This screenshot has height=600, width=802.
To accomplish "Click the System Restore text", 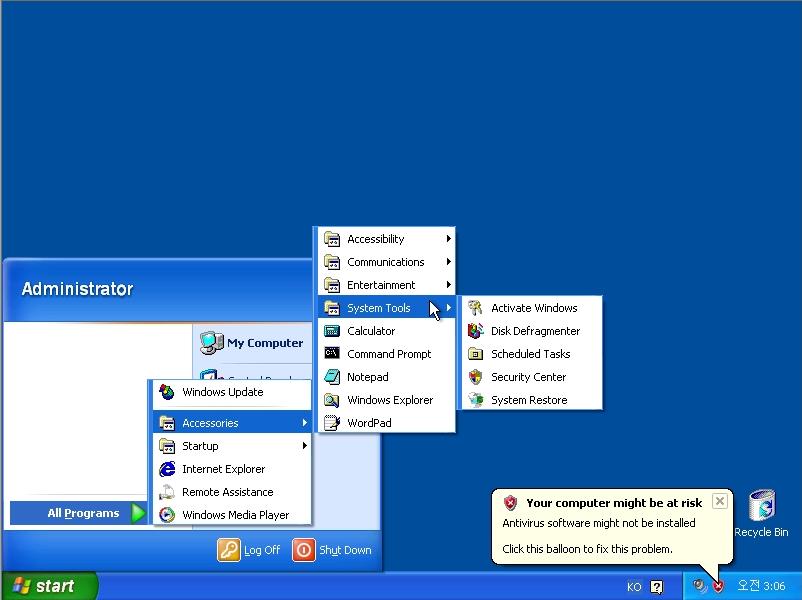I will pyautogui.click(x=529, y=400).
